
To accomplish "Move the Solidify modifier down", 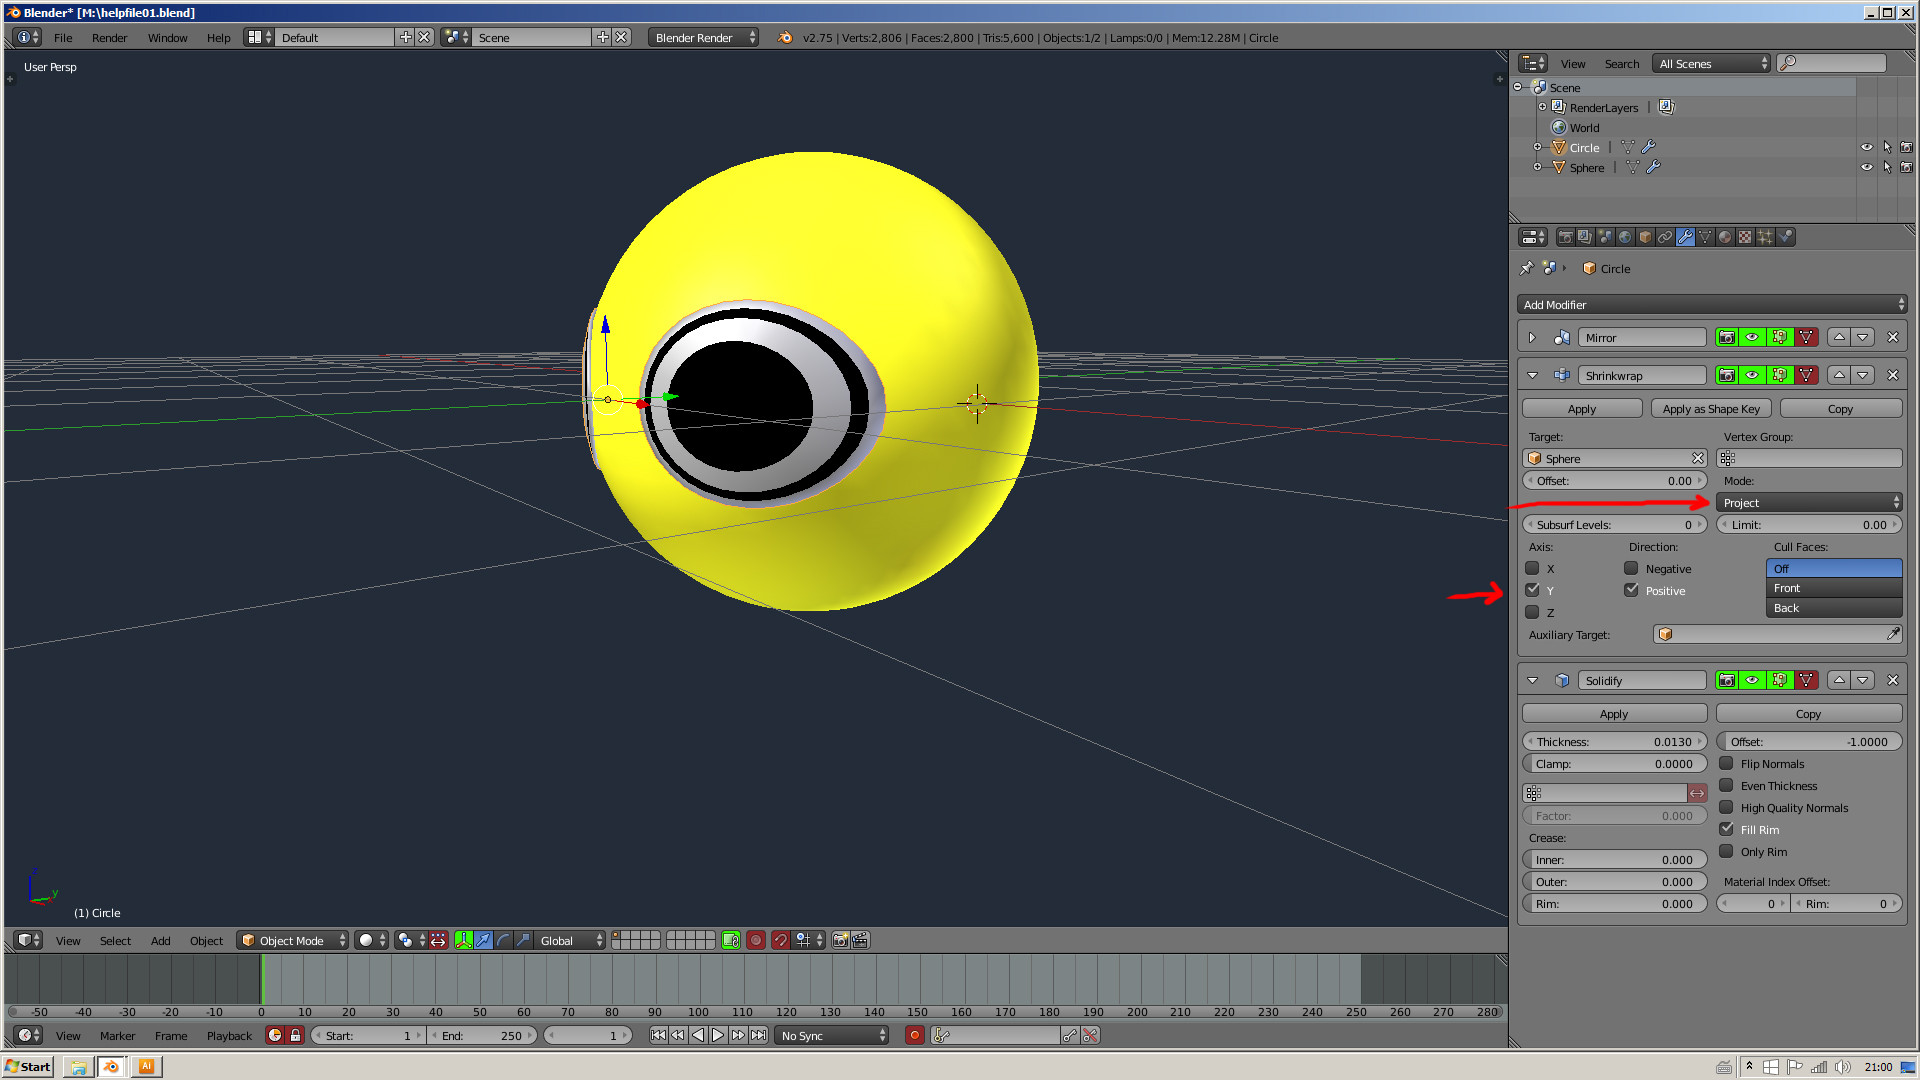I will coord(1863,680).
